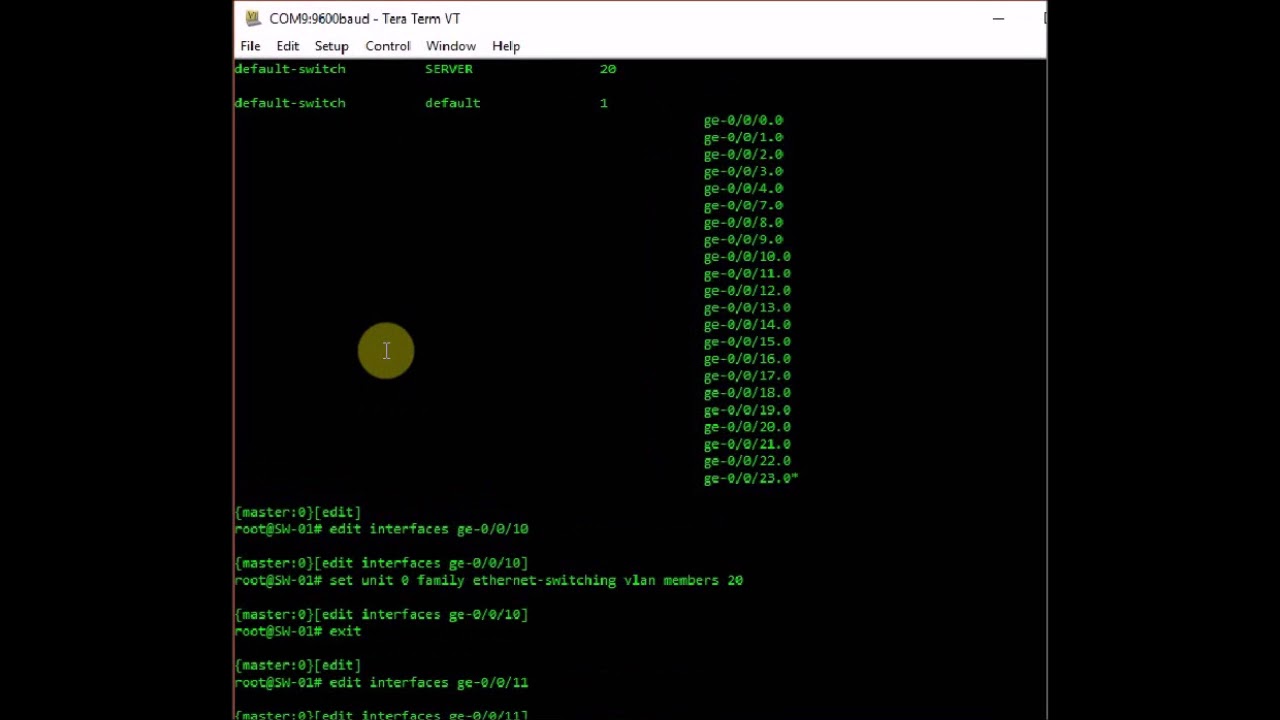Viewport: 1280px width, 720px height.
Task: Select interface ge-0/0/19.0 in list
Action: (747, 410)
